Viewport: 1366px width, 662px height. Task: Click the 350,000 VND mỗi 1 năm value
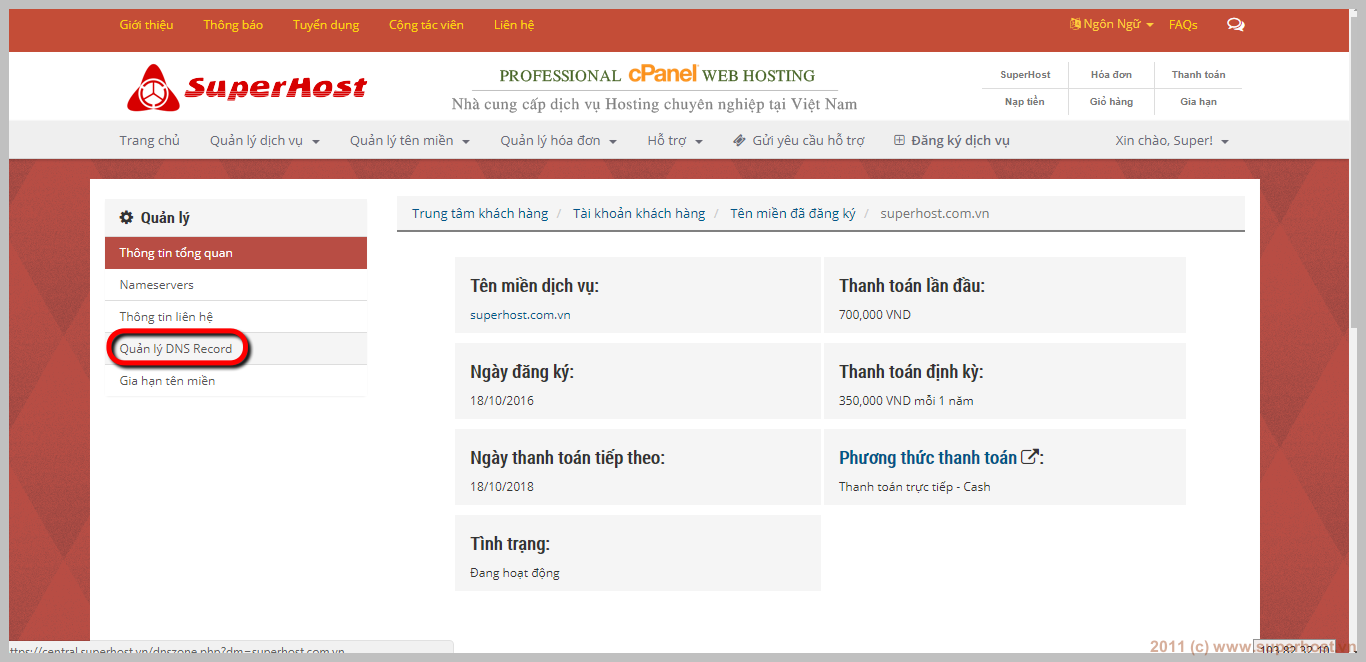point(906,401)
